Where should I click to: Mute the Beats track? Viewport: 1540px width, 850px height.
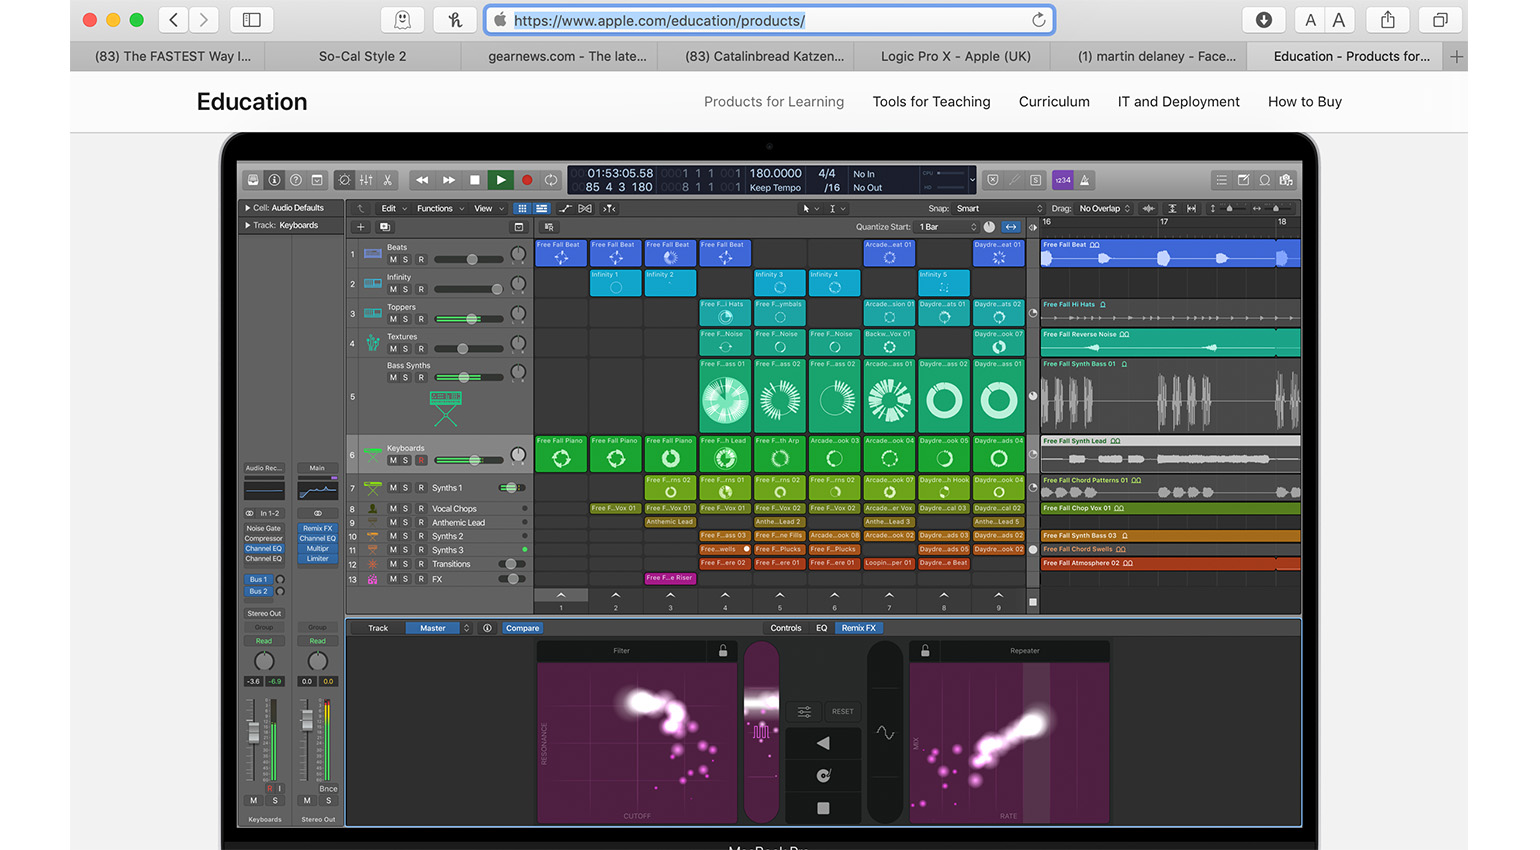tap(393, 259)
